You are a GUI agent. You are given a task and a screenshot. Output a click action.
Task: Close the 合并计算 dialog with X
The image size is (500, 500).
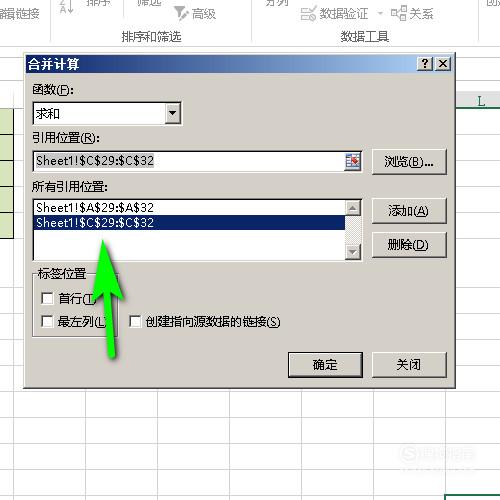tap(443, 63)
